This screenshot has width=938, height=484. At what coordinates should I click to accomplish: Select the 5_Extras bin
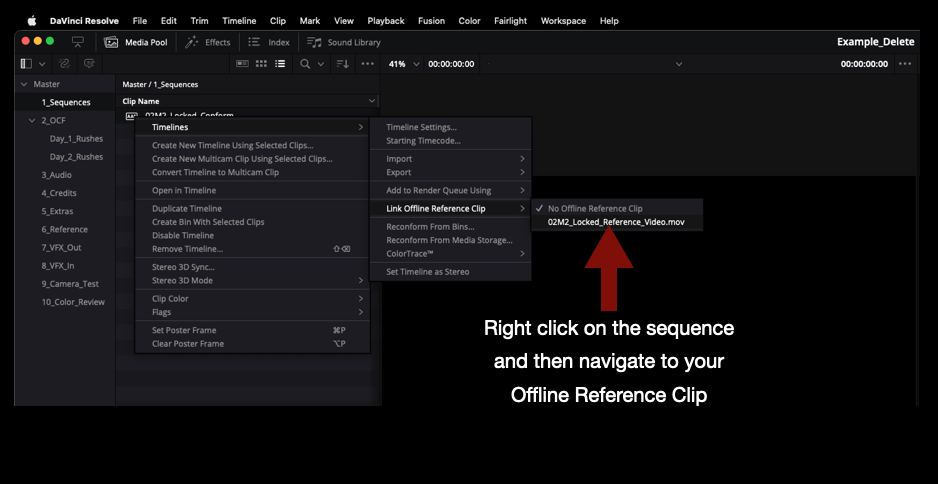(x=57, y=211)
